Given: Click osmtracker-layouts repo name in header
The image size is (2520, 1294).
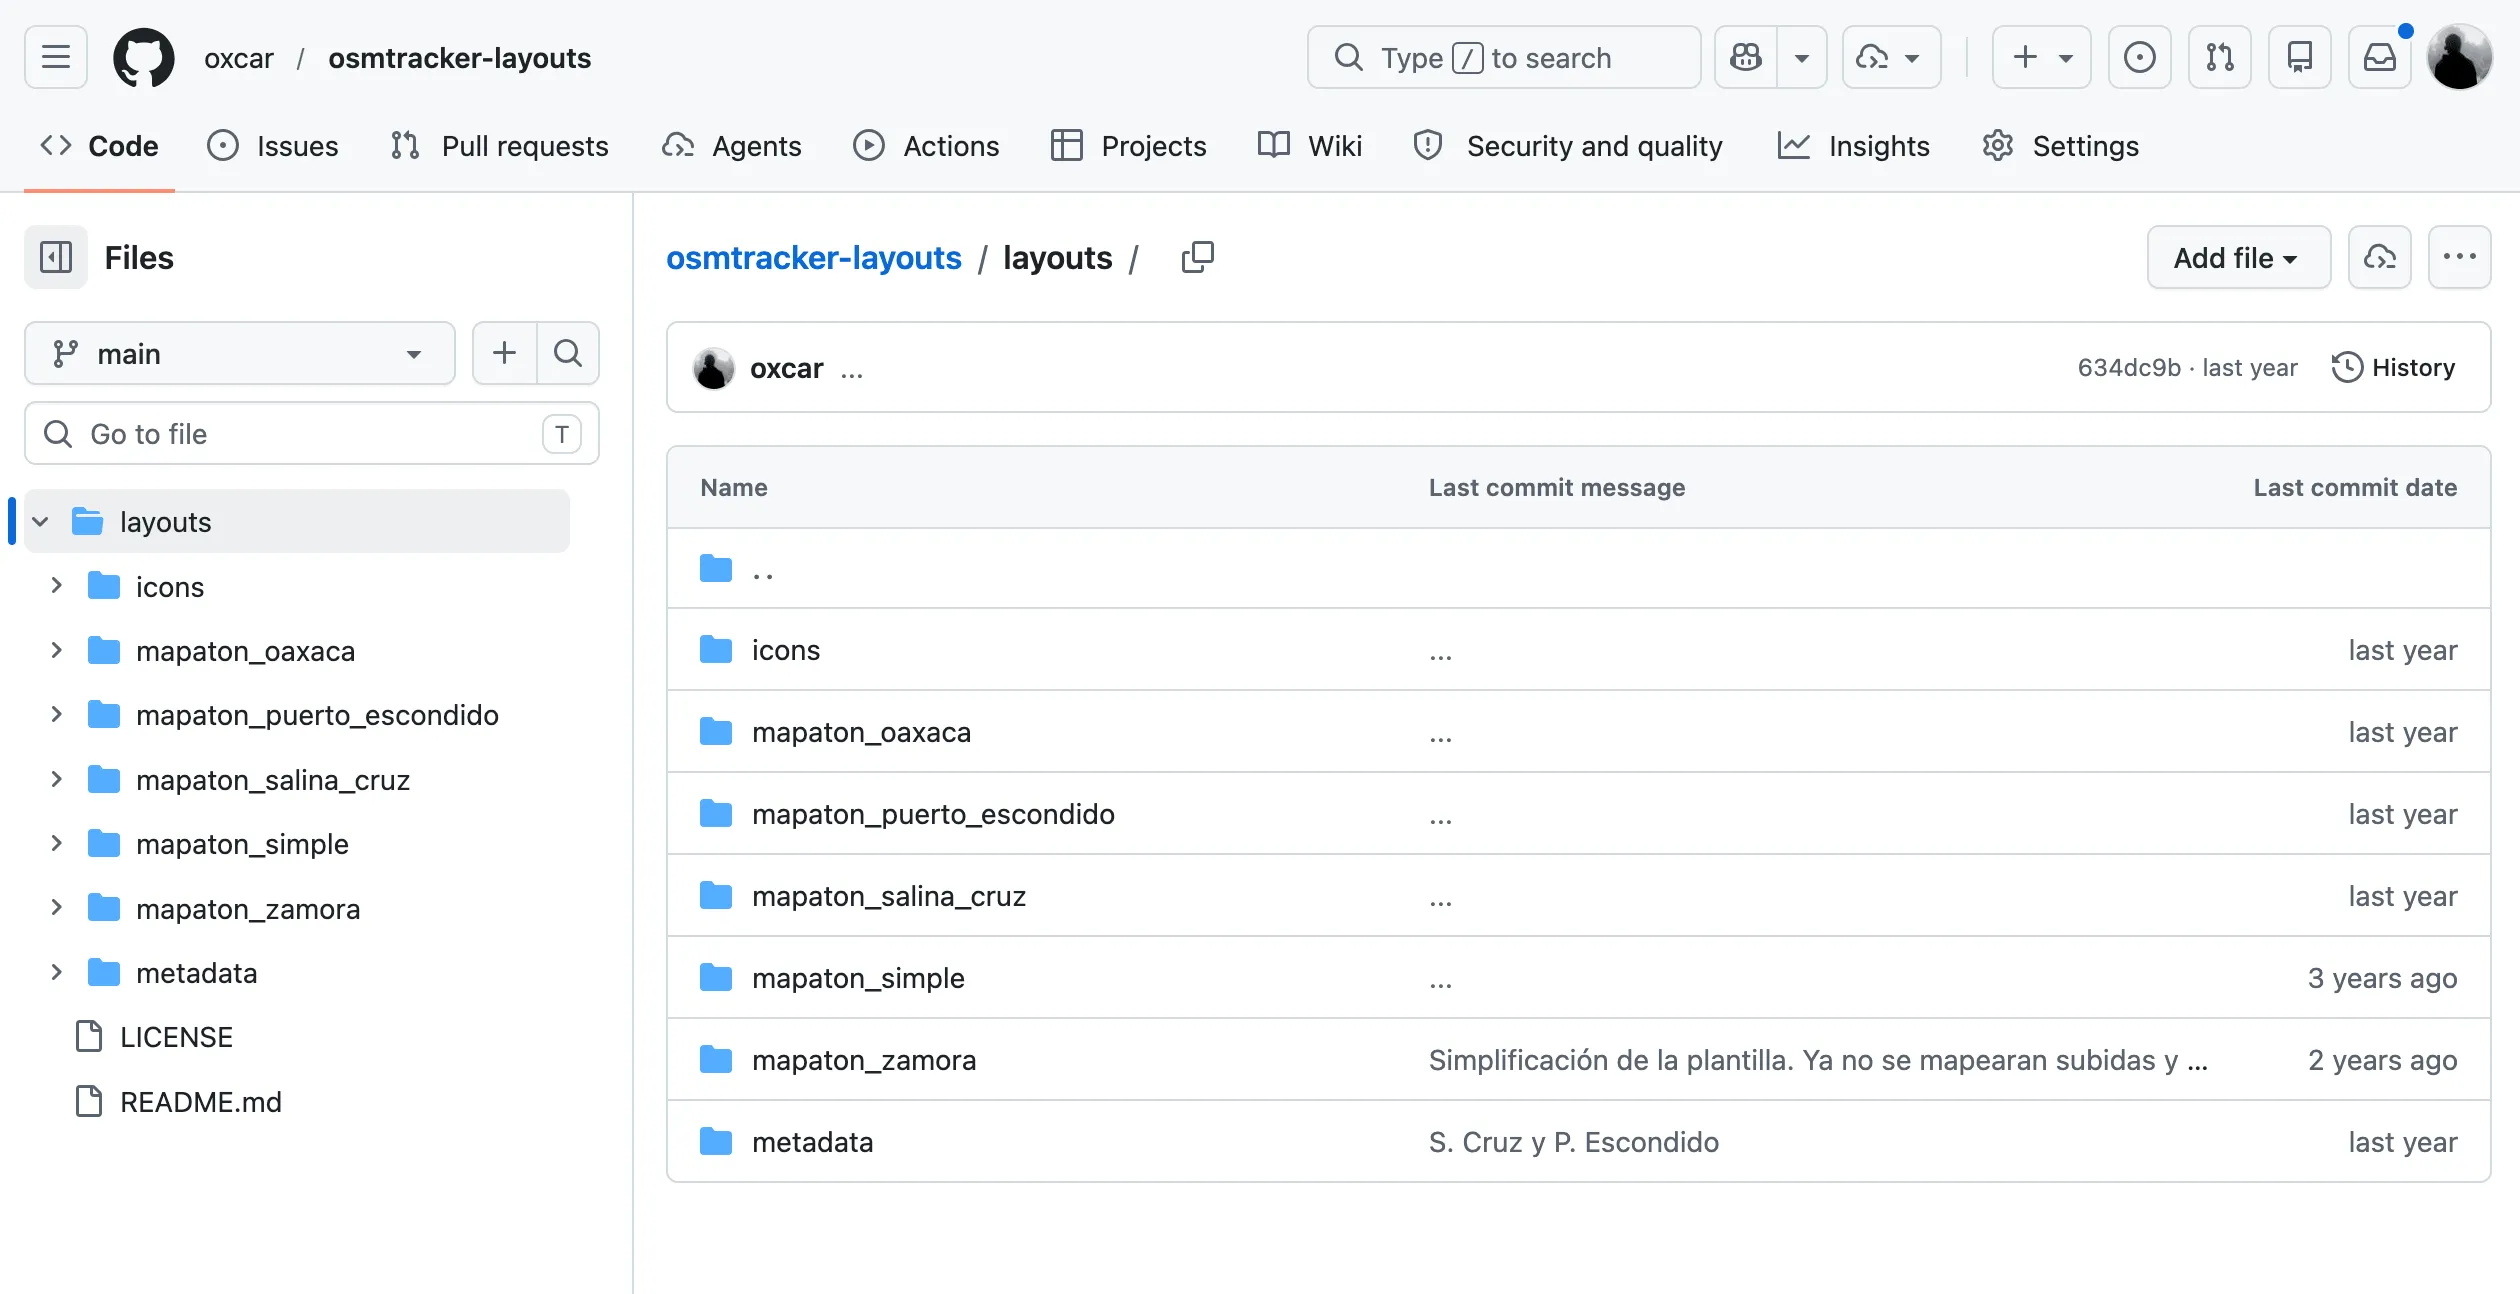Looking at the screenshot, I should click(x=460, y=58).
